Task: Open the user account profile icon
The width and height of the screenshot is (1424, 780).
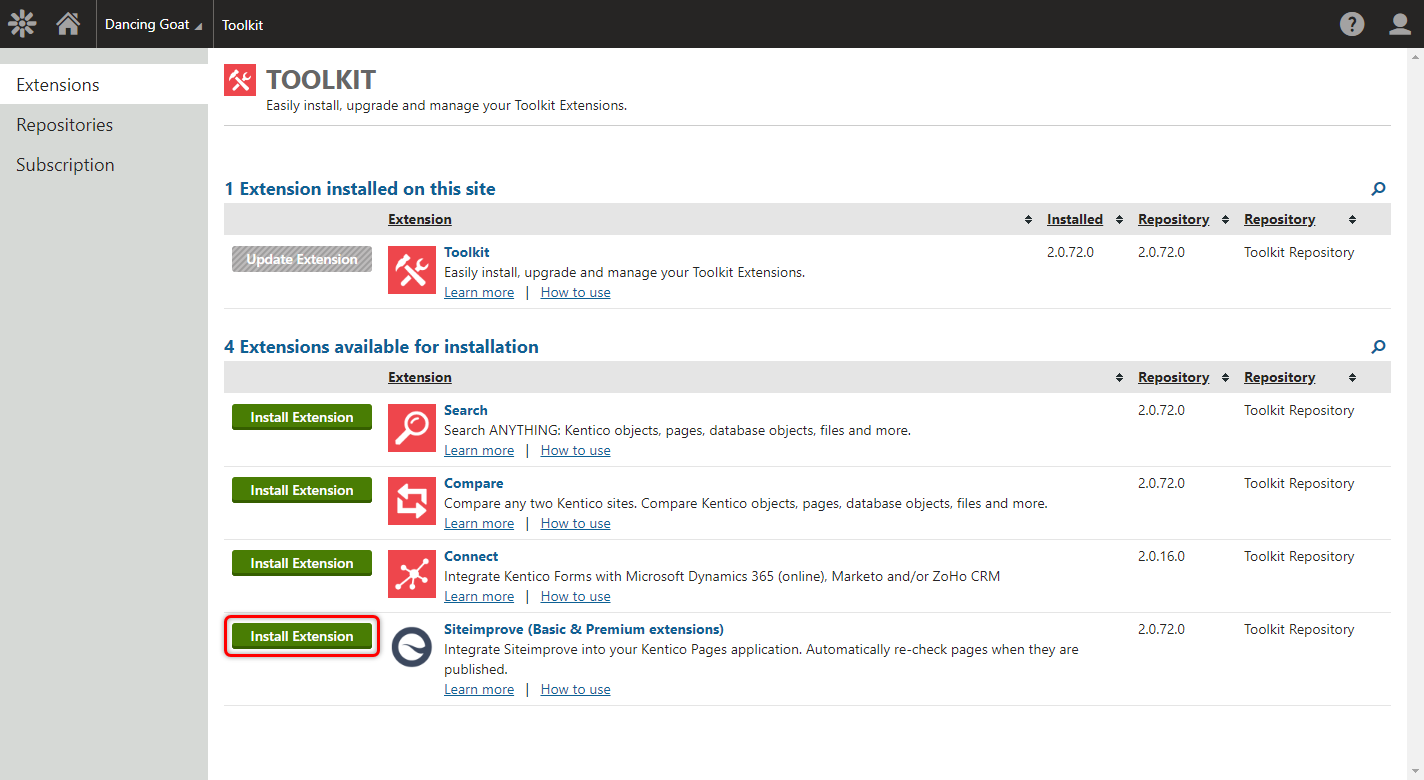Action: (1400, 24)
